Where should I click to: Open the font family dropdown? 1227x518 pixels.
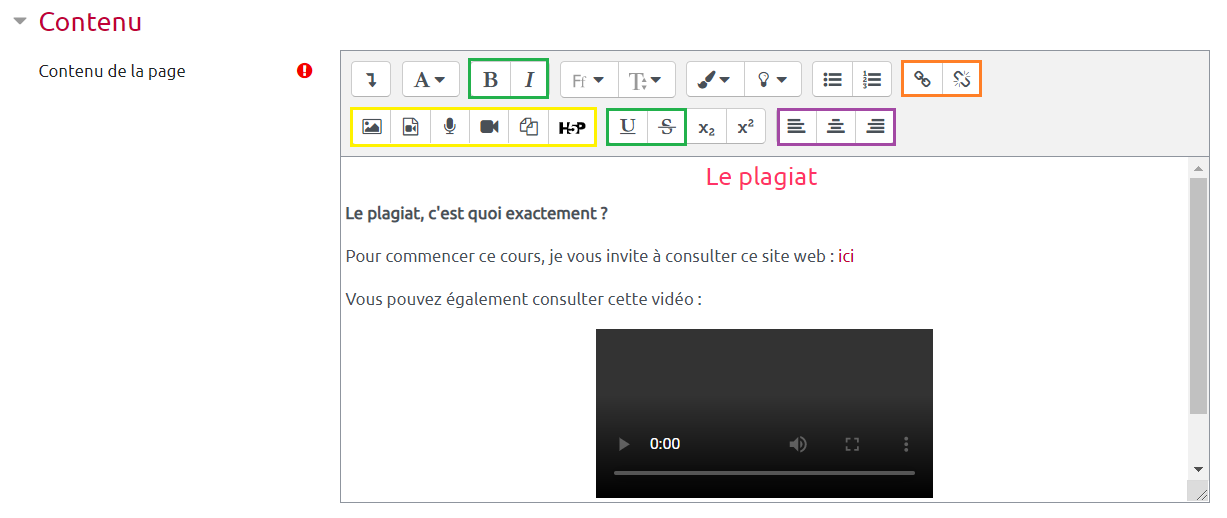tap(588, 80)
